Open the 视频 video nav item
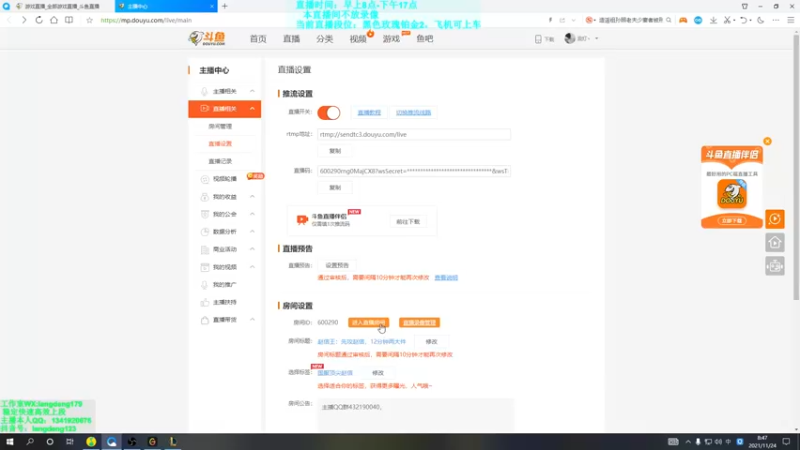The width and height of the screenshot is (800, 450). pyautogui.click(x=358, y=39)
